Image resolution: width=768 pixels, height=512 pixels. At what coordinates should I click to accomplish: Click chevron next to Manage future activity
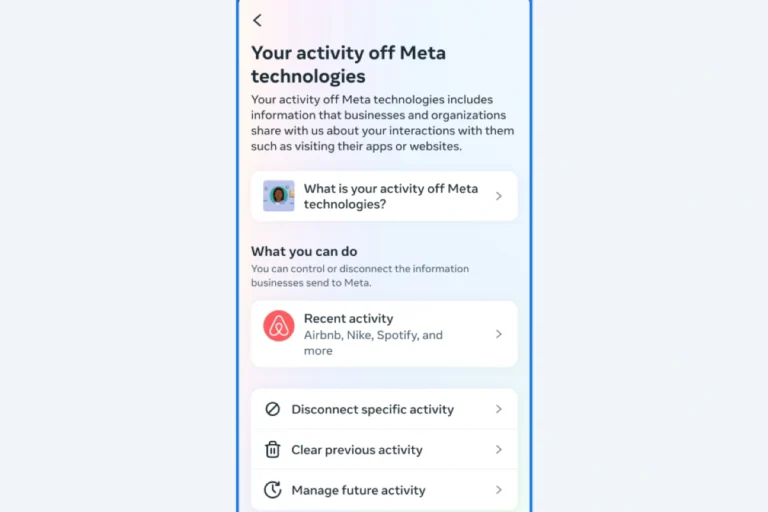(x=499, y=490)
